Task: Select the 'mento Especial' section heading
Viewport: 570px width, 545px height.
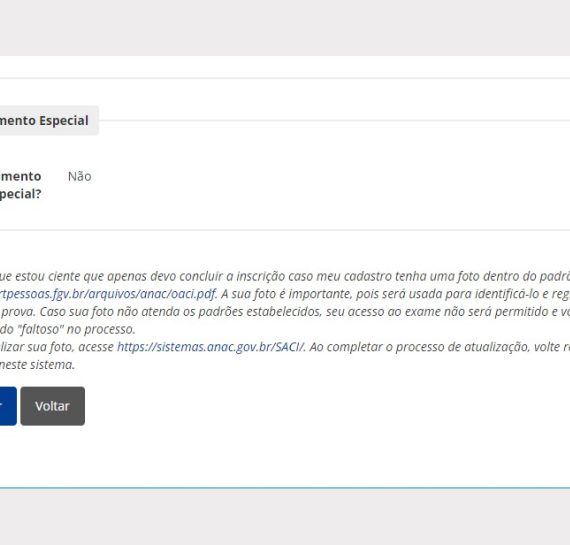Action: click(44, 120)
